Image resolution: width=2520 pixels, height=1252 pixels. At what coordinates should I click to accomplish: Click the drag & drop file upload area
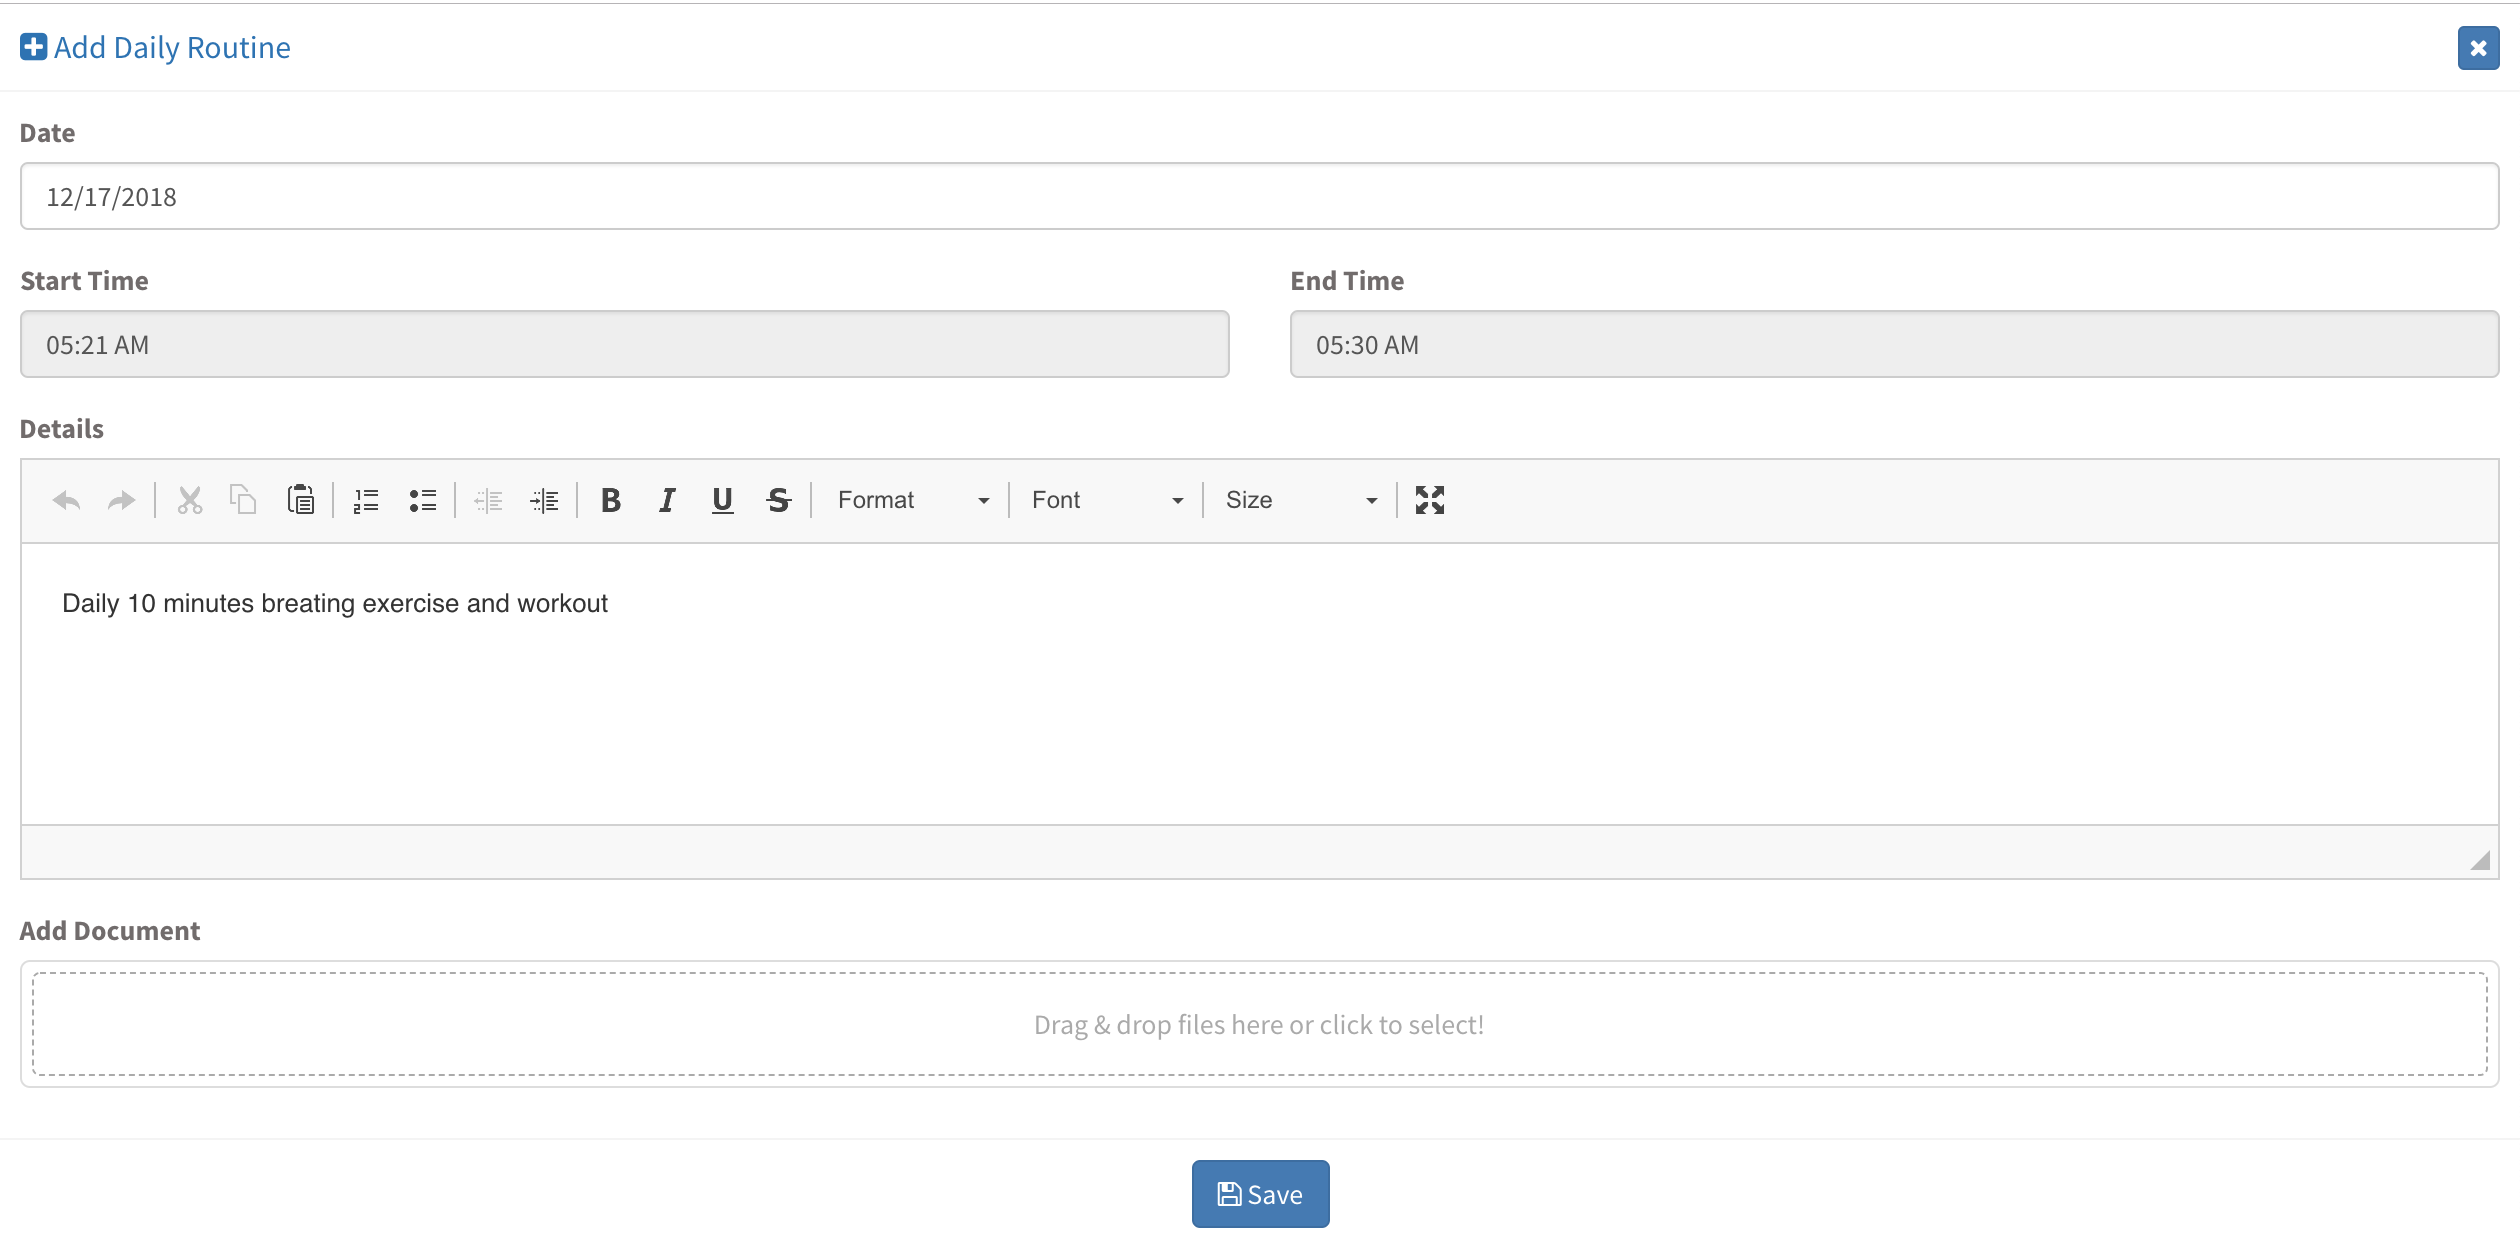[x=1259, y=1025]
